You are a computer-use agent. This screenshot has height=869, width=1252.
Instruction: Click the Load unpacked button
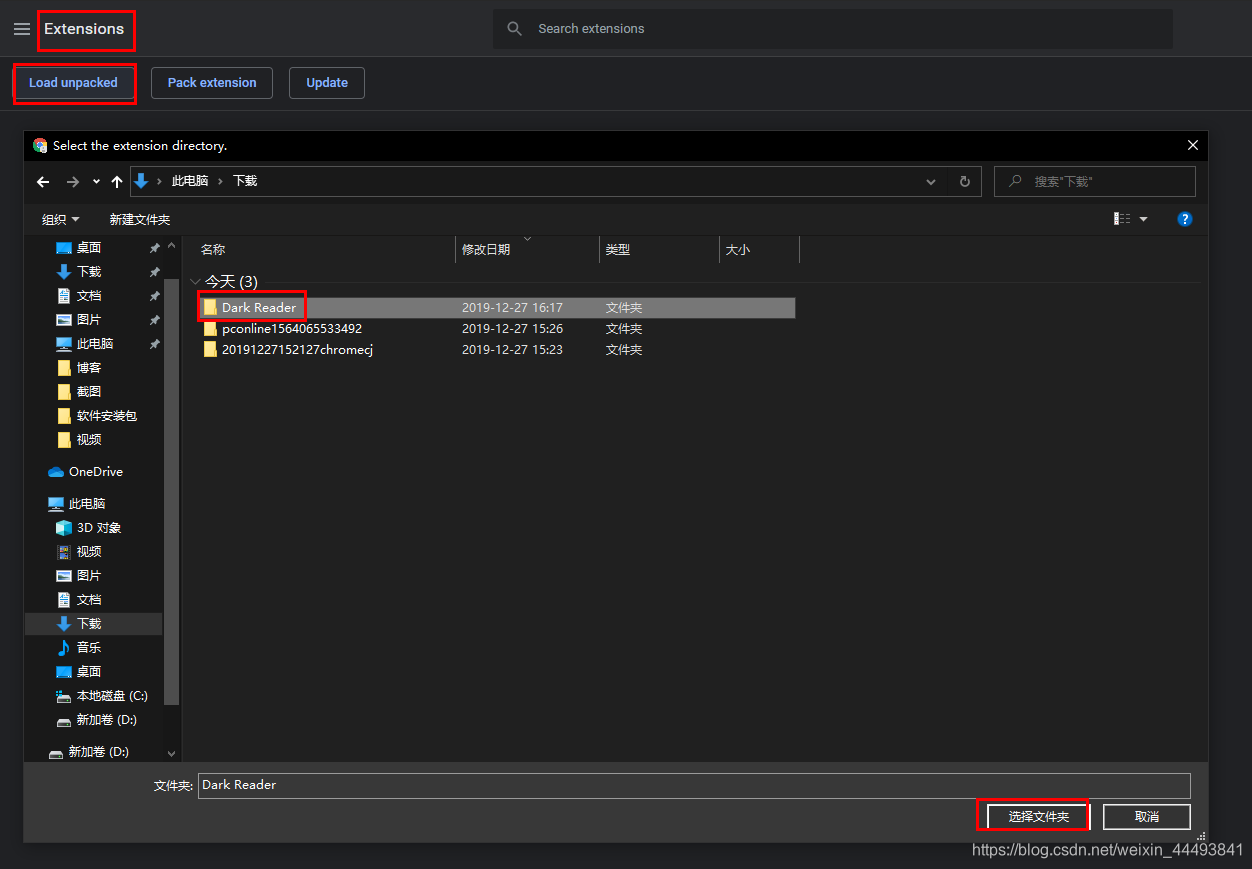(73, 83)
